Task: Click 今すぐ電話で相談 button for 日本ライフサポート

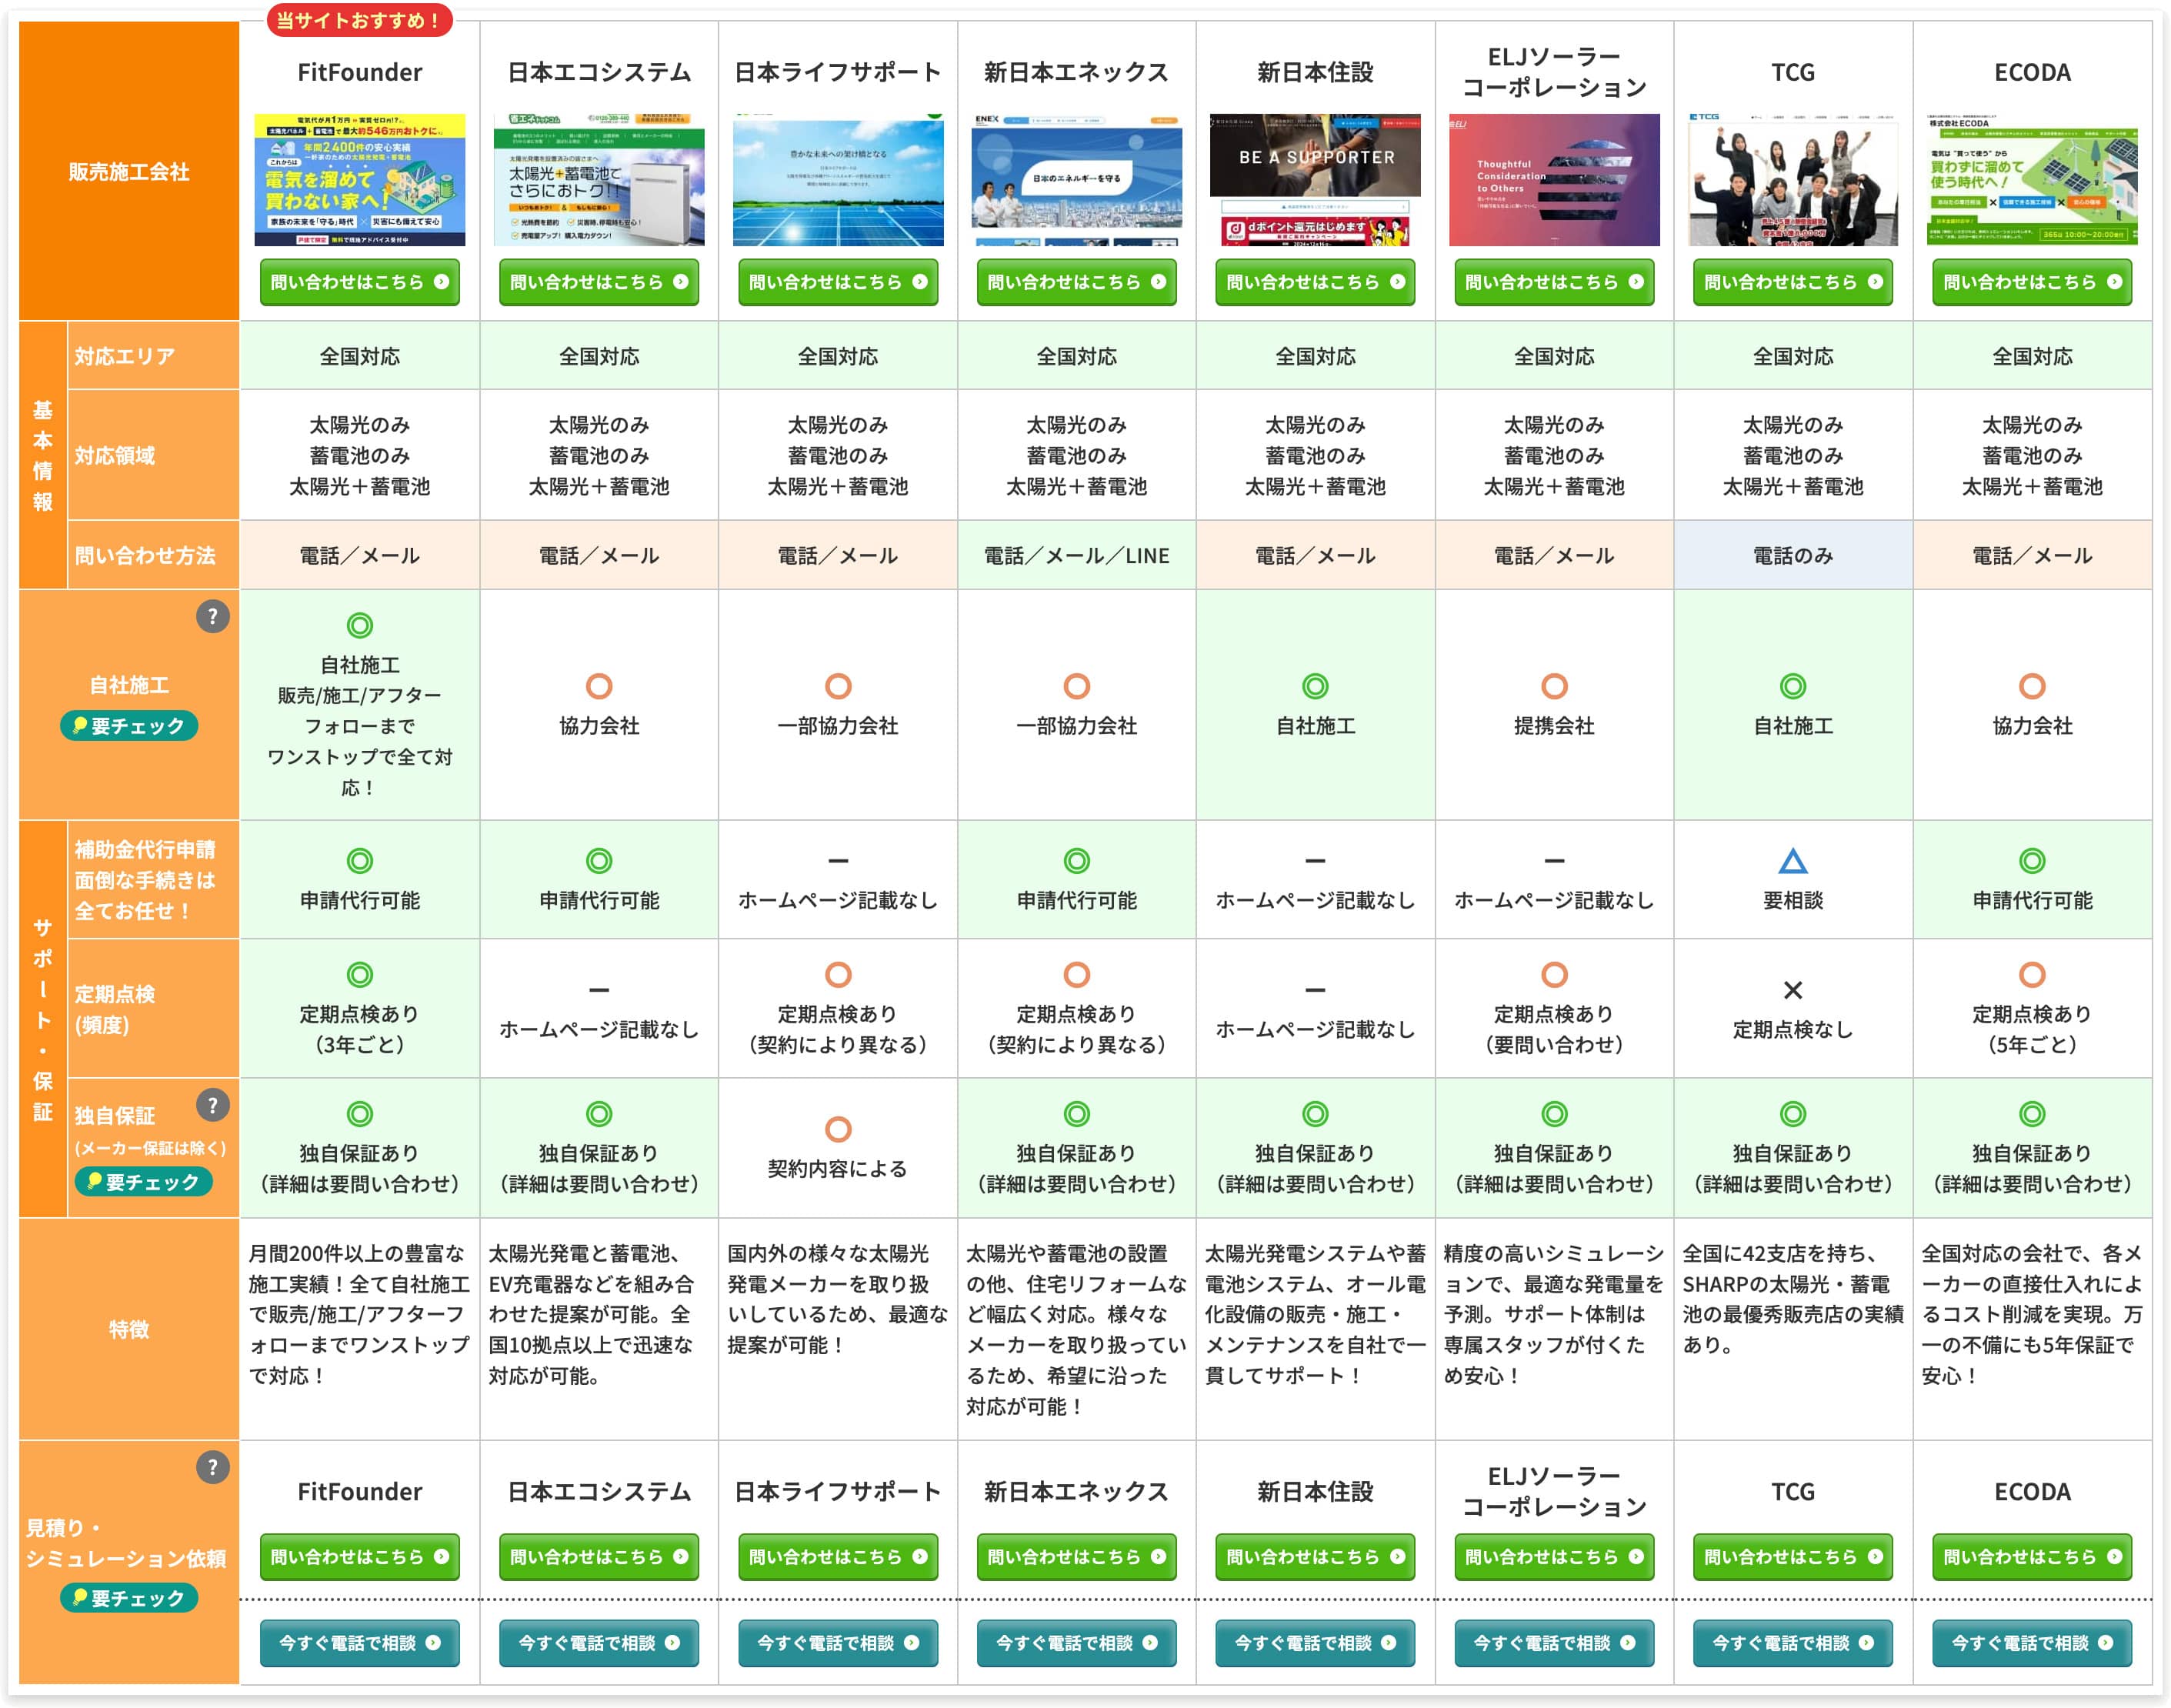Action: tap(838, 1643)
